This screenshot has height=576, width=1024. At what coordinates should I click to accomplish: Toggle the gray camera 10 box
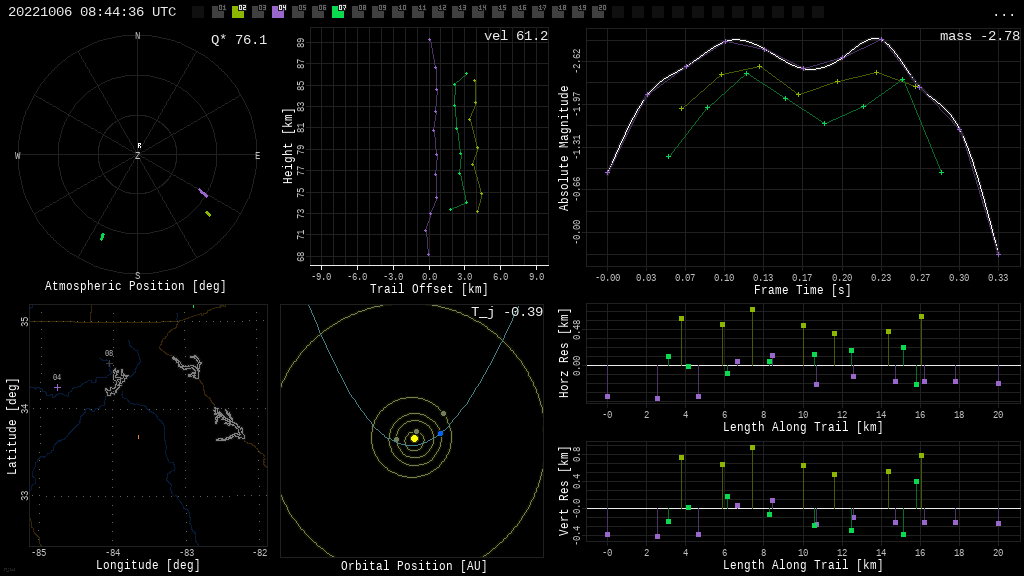point(398,12)
